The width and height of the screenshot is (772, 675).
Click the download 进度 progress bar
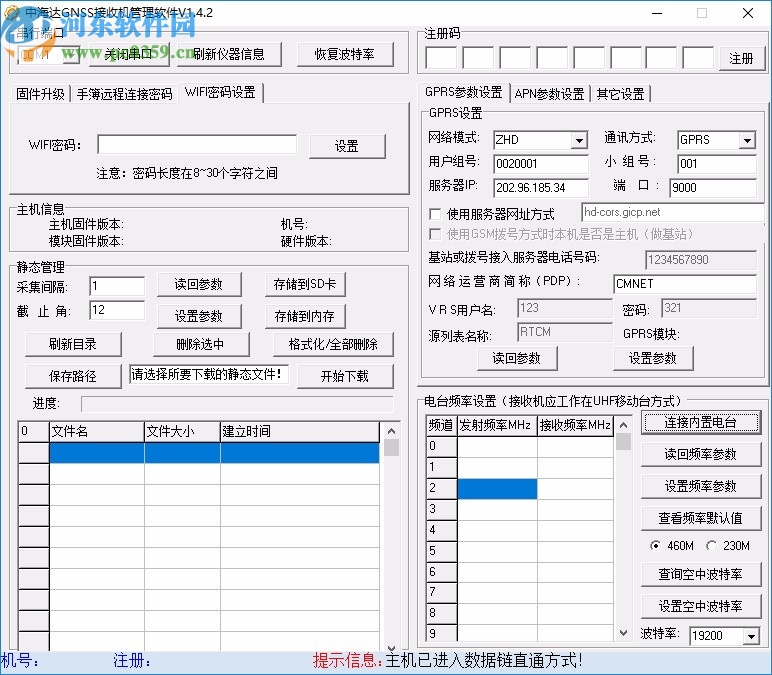[x=237, y=404]
